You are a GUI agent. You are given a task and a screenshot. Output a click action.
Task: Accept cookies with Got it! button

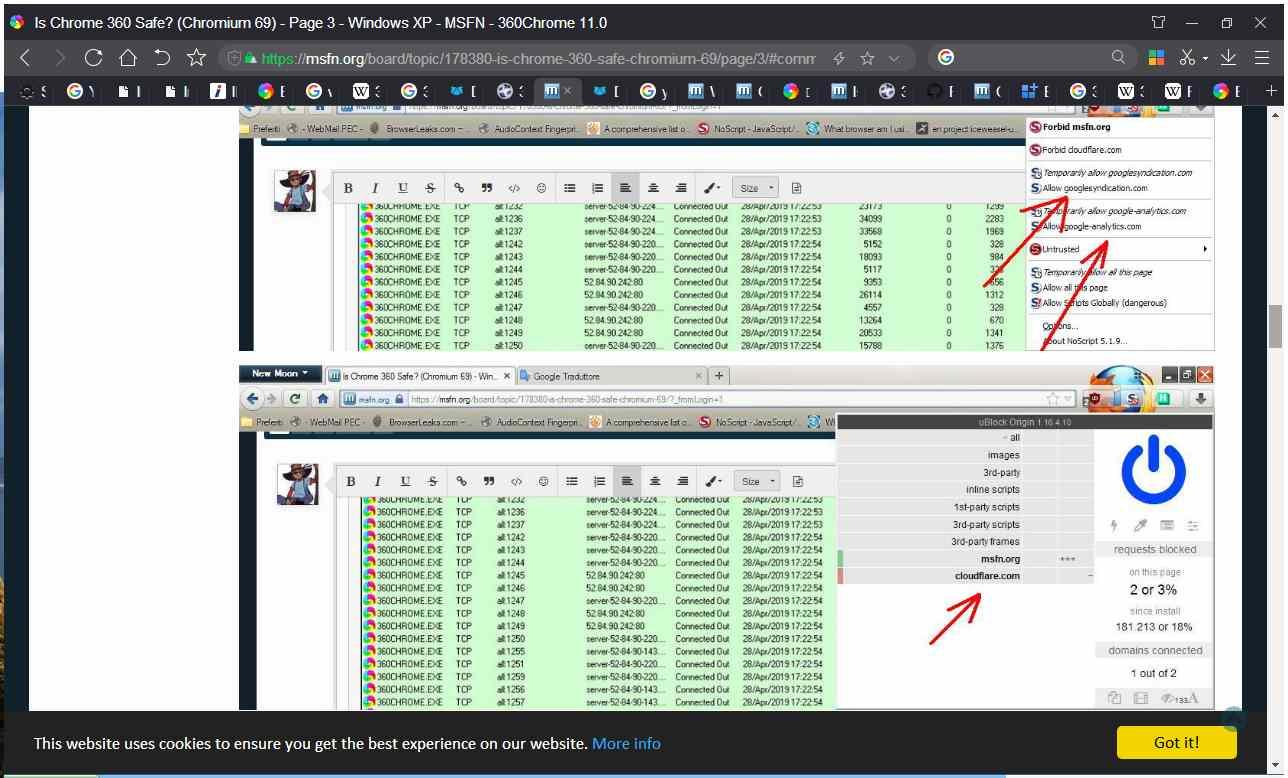click(x=1176, y=742)
